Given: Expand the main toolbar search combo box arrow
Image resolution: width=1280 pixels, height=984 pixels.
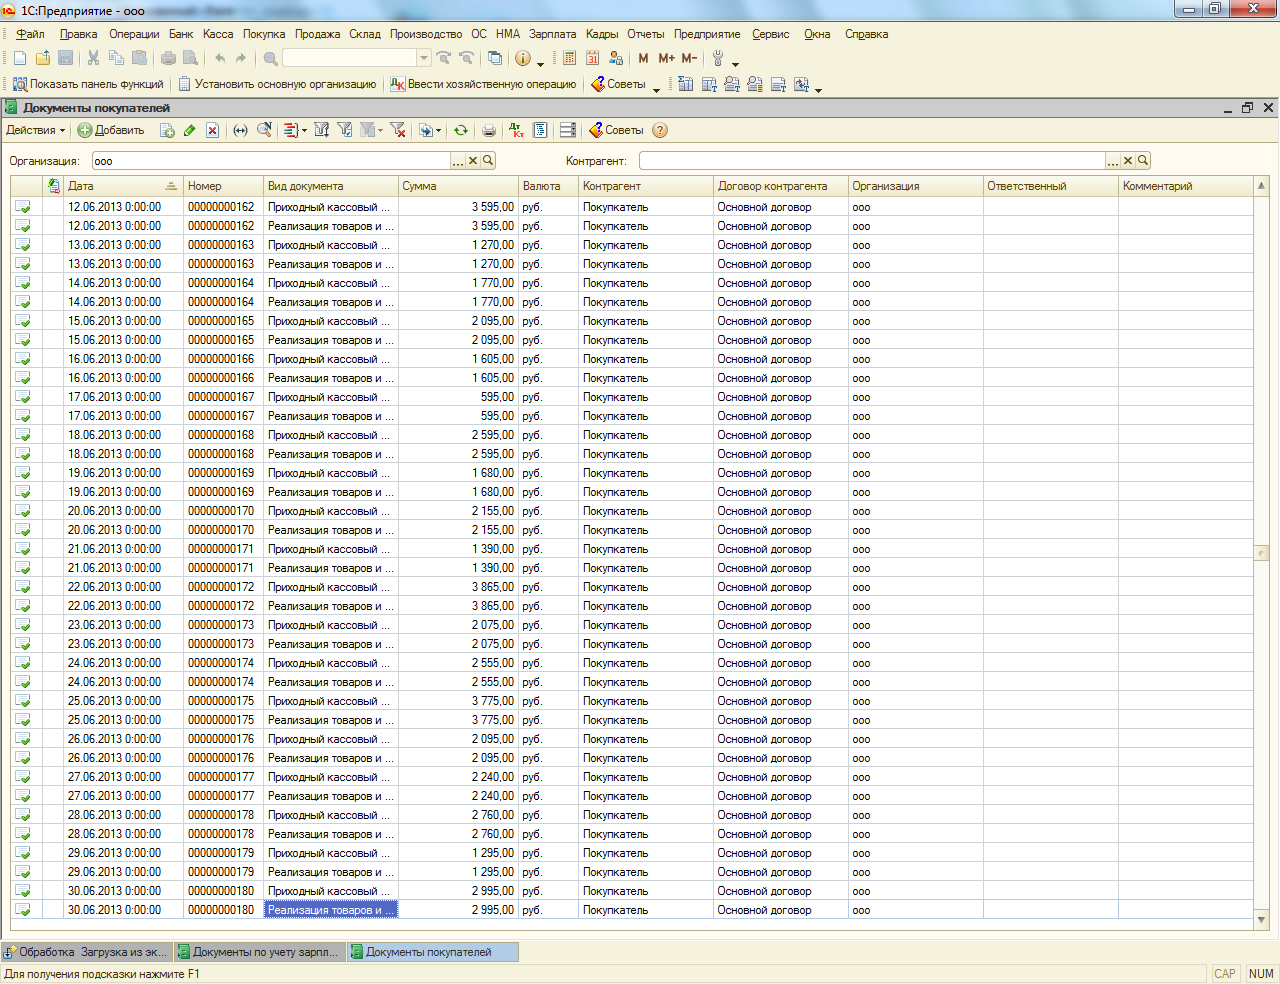Looking at the screenshot, I should pos(424,58).
